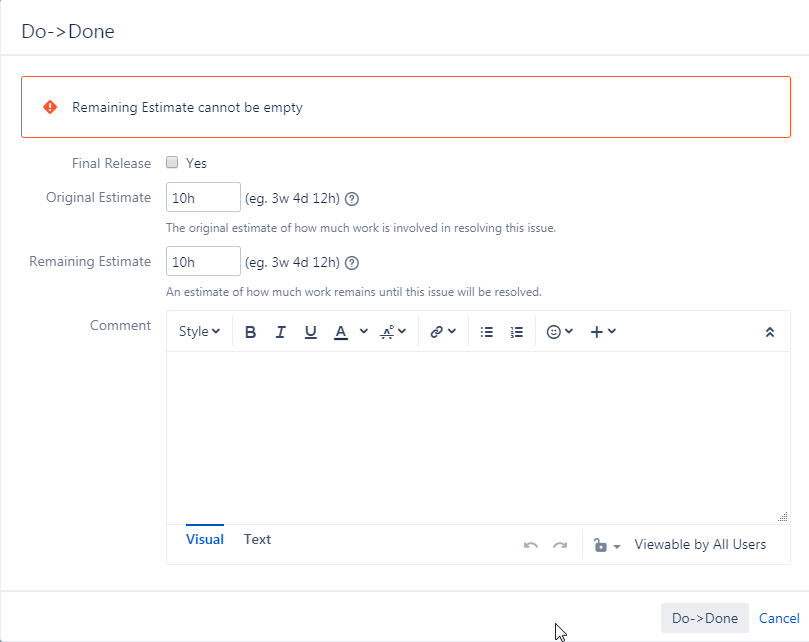
Task: Toggle bold formatting in comment toolbar
Action: coord(250,332)
